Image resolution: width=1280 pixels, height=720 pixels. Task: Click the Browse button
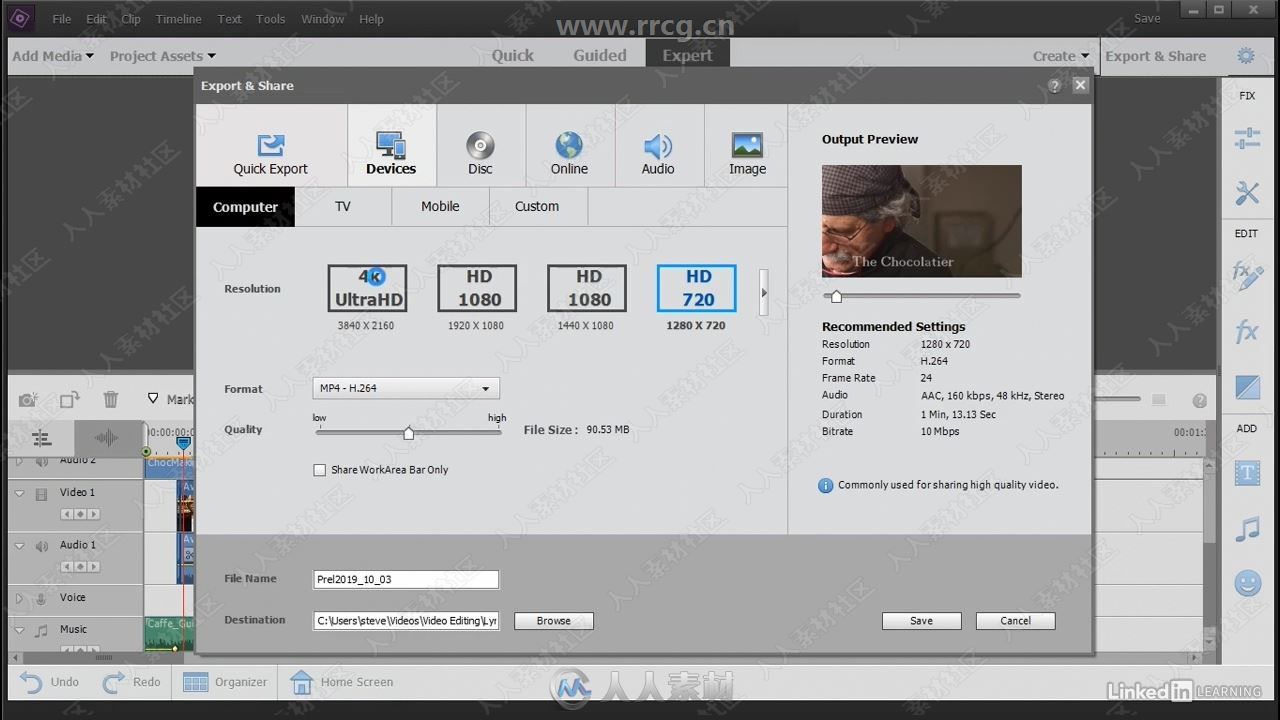[x=554, y=621]
